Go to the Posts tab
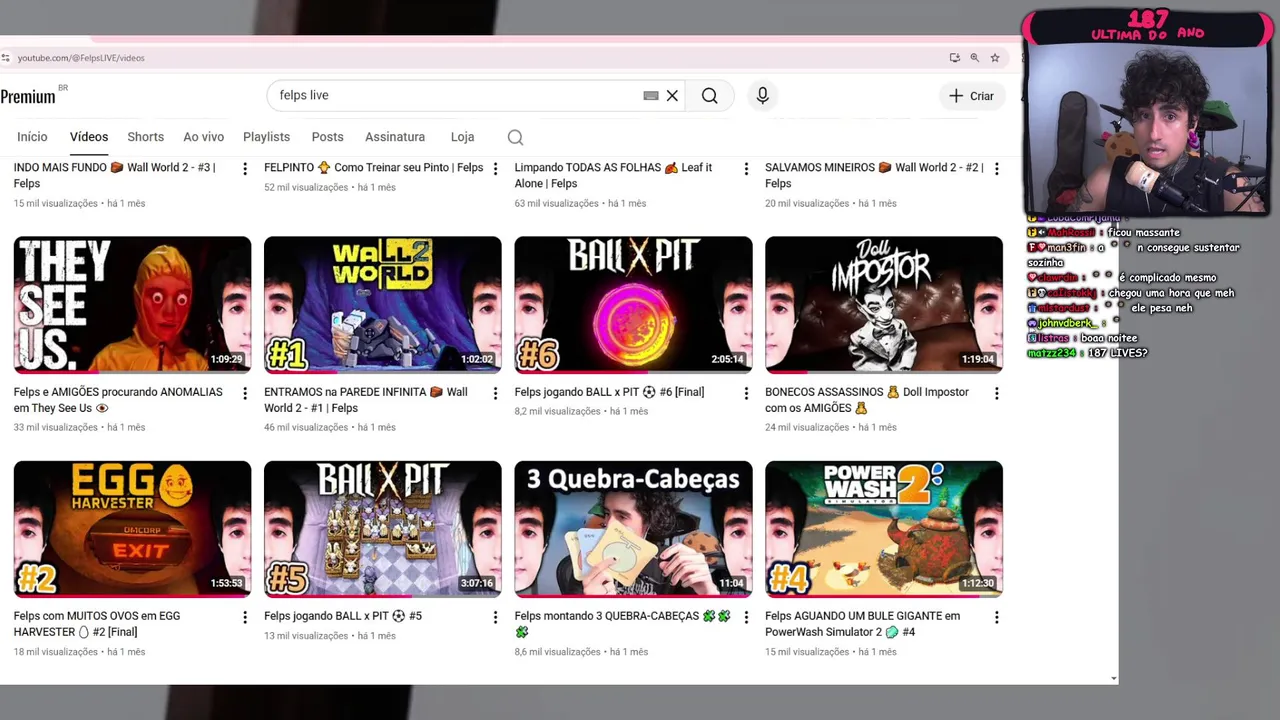1280x720 pixels. click(327, 137)
